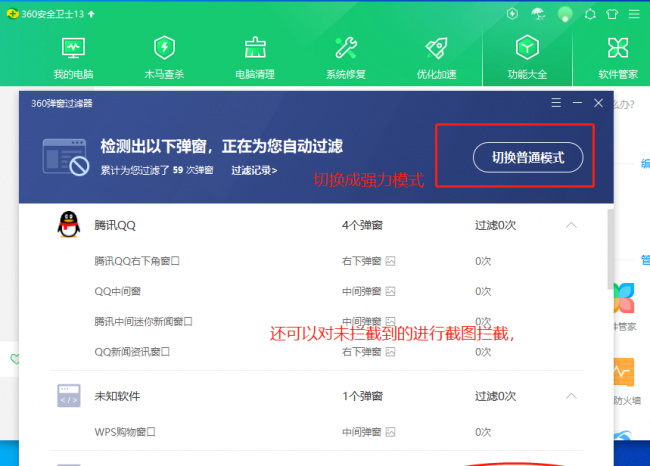Viewport: 650px width, 466px height.
Task: Open the skin shirt icon
Action: [612, 15]
